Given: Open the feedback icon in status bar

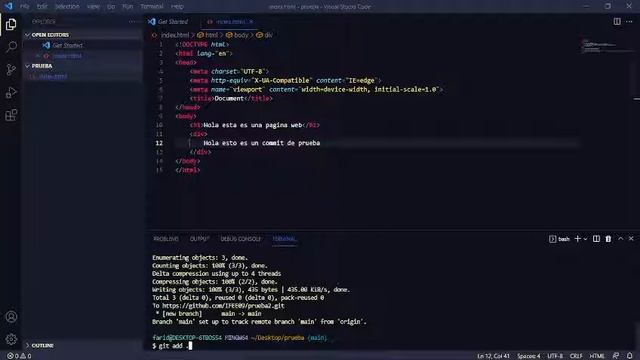Looking at the screenshot, I should coord(616,356).
